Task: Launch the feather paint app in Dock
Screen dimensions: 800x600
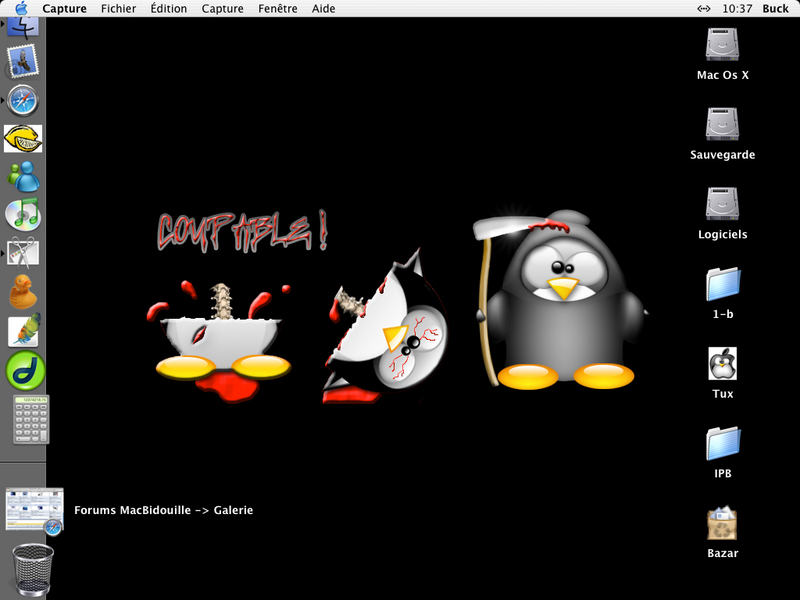Action: 24,331
